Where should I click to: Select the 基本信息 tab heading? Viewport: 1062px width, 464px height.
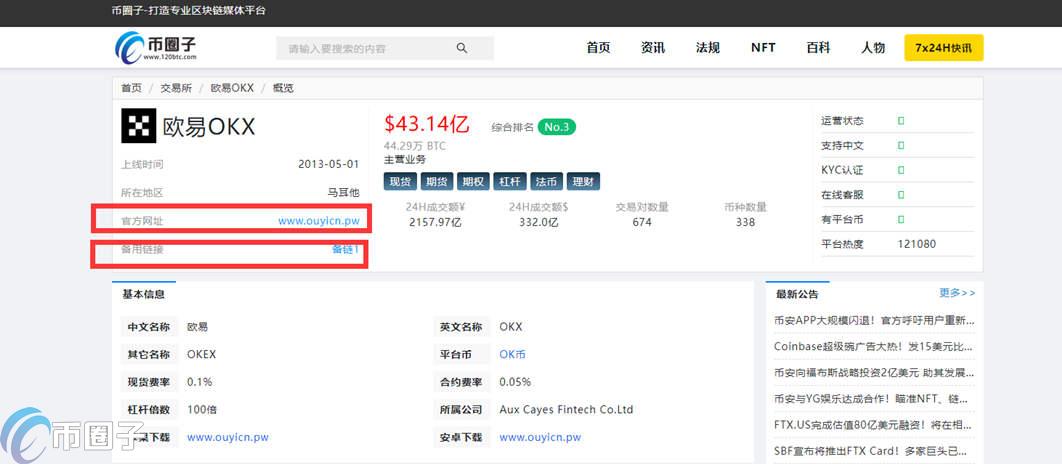pyautogui.click(x=144, y=294)
